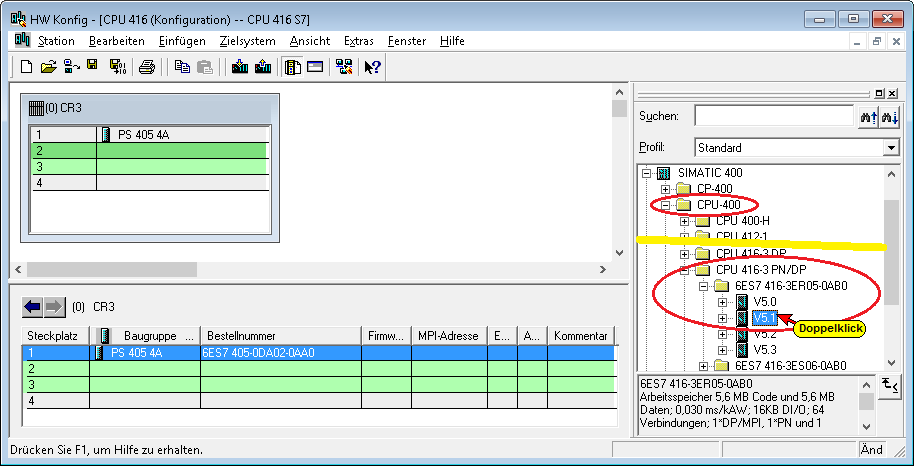This screenshot has height=466, width=914.
Task: Expand the CPU 400-H folder
Action: pos(684,222)
